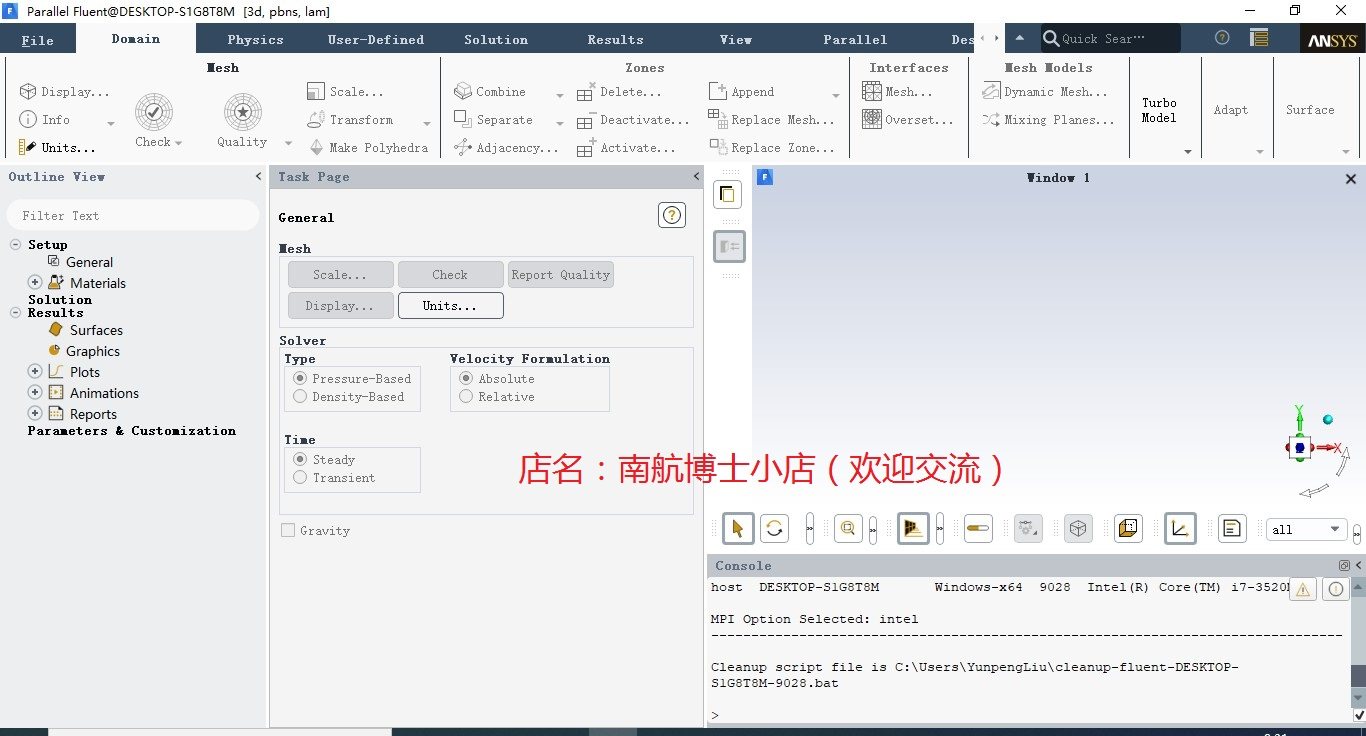Click the Mesh Display icon in ribbon
This screenshot has width=1366, height=736.
coord(28,92)
